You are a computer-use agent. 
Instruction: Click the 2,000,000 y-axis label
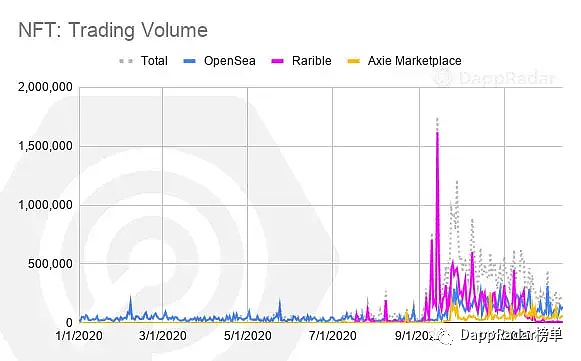tap(45, 87)
